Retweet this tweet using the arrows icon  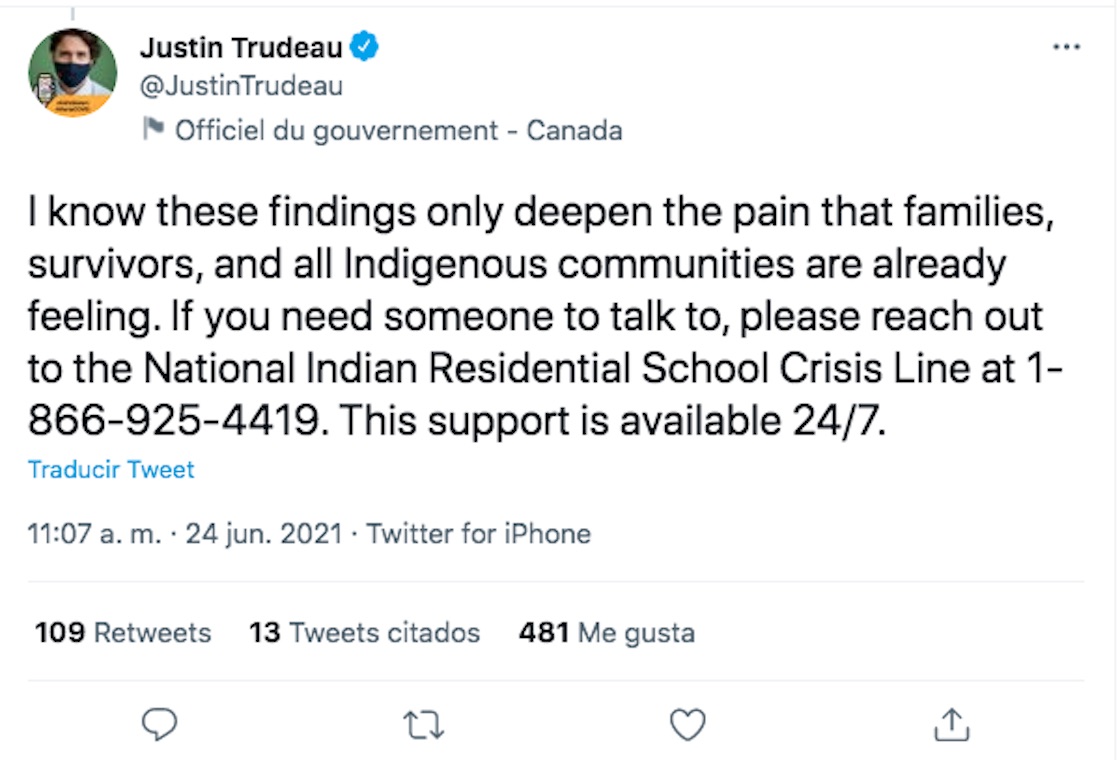point(423,724)
